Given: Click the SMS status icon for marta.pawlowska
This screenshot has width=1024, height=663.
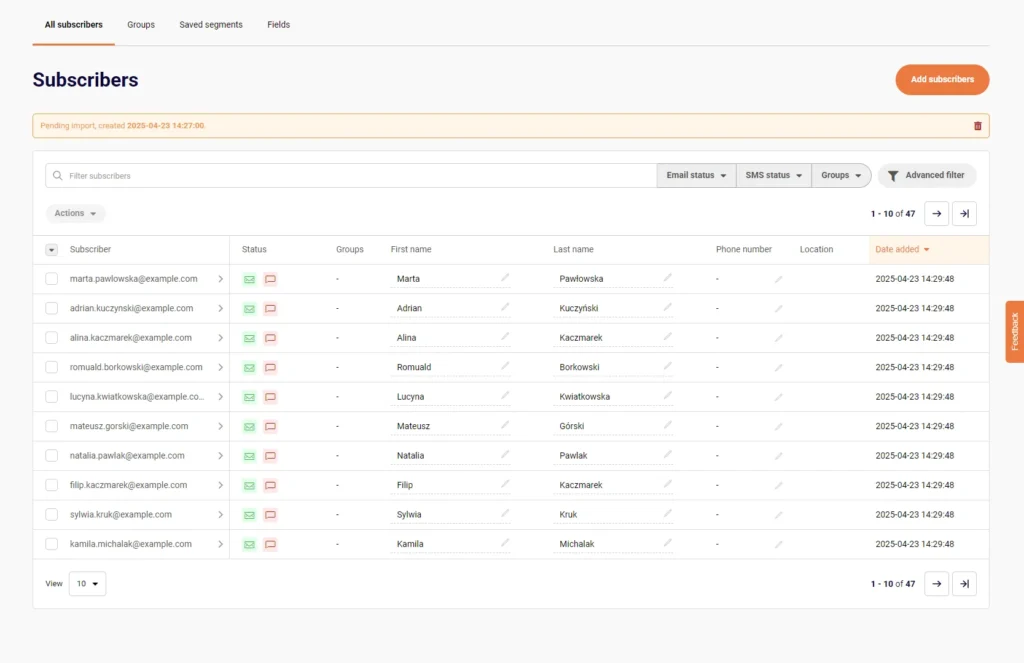Looking at the screenshot, I should [x=270, y=280].
